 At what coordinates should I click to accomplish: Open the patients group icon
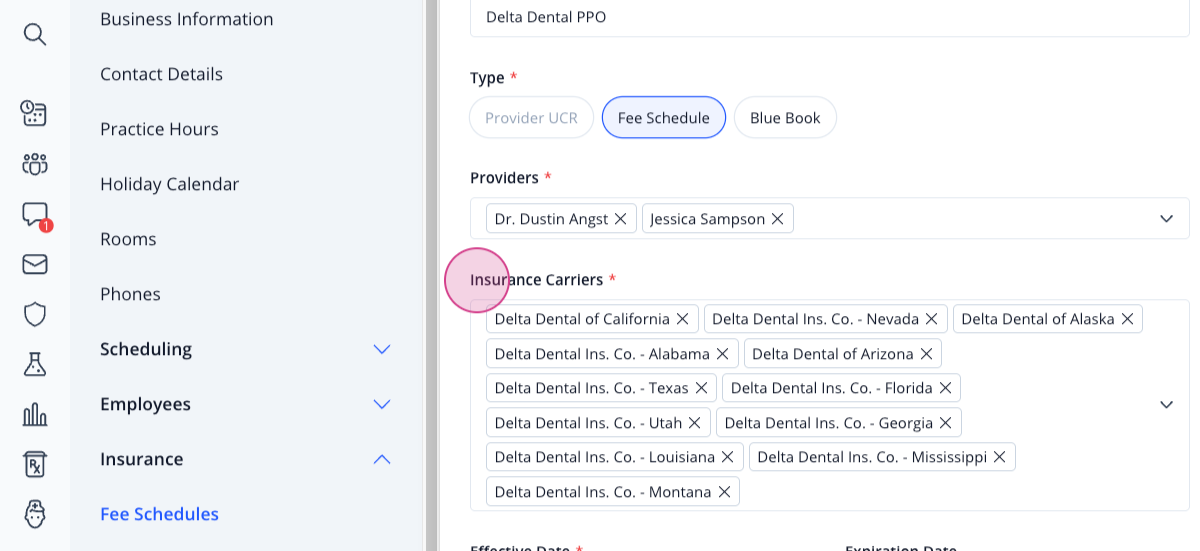tap(35, 164)
